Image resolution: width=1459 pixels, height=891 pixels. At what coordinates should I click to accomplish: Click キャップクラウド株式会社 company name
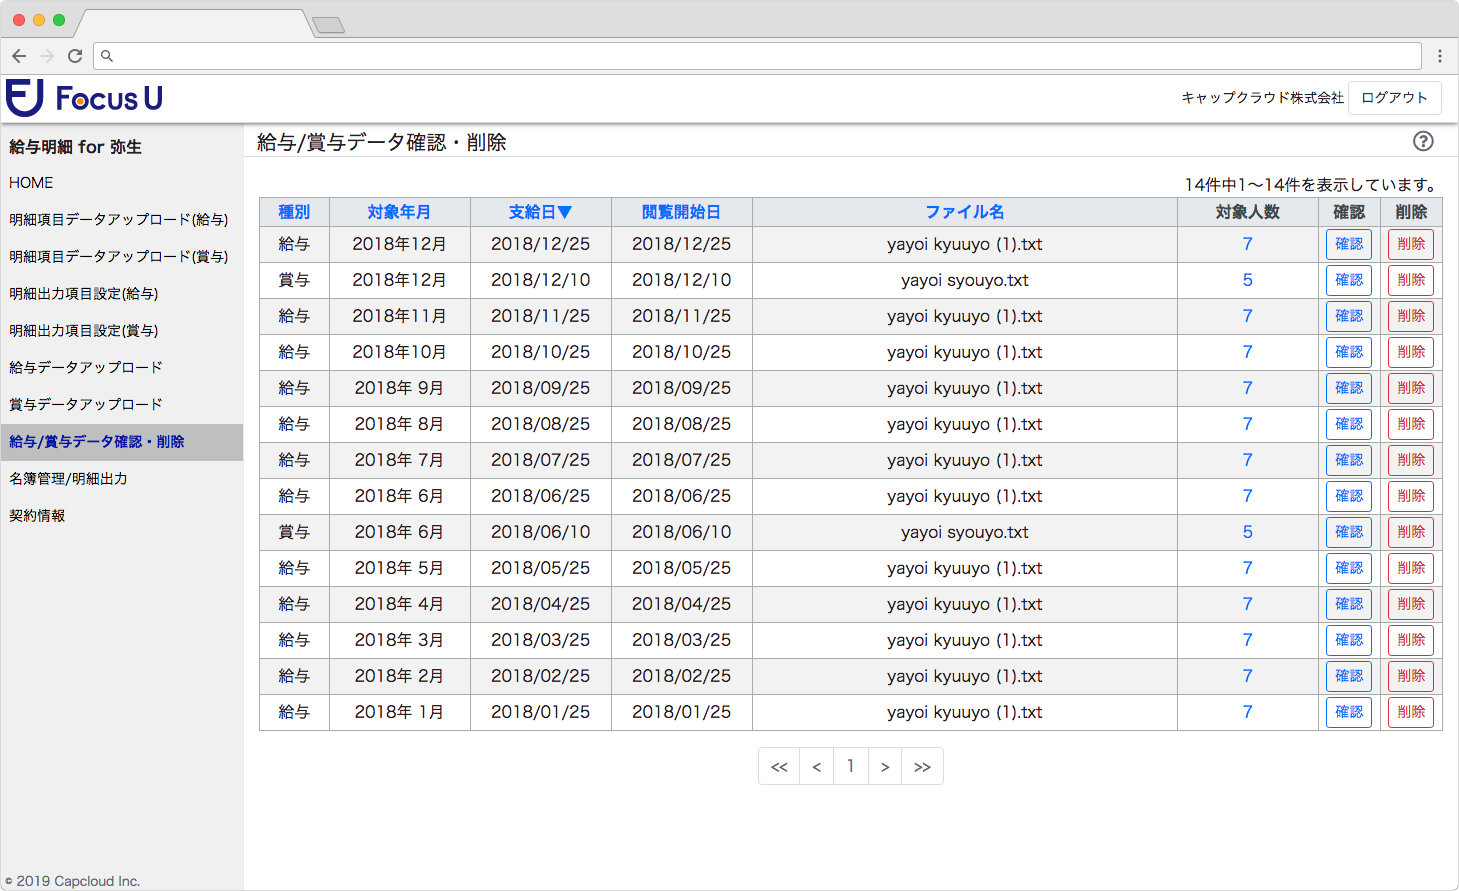pyautogui.click(x=1262, y=98)
